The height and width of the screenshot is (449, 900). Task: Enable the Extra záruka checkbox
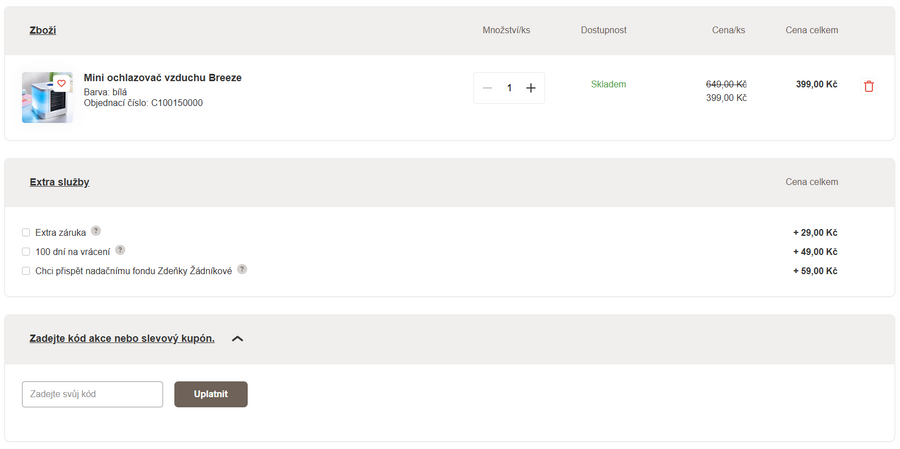pos(26,232)
